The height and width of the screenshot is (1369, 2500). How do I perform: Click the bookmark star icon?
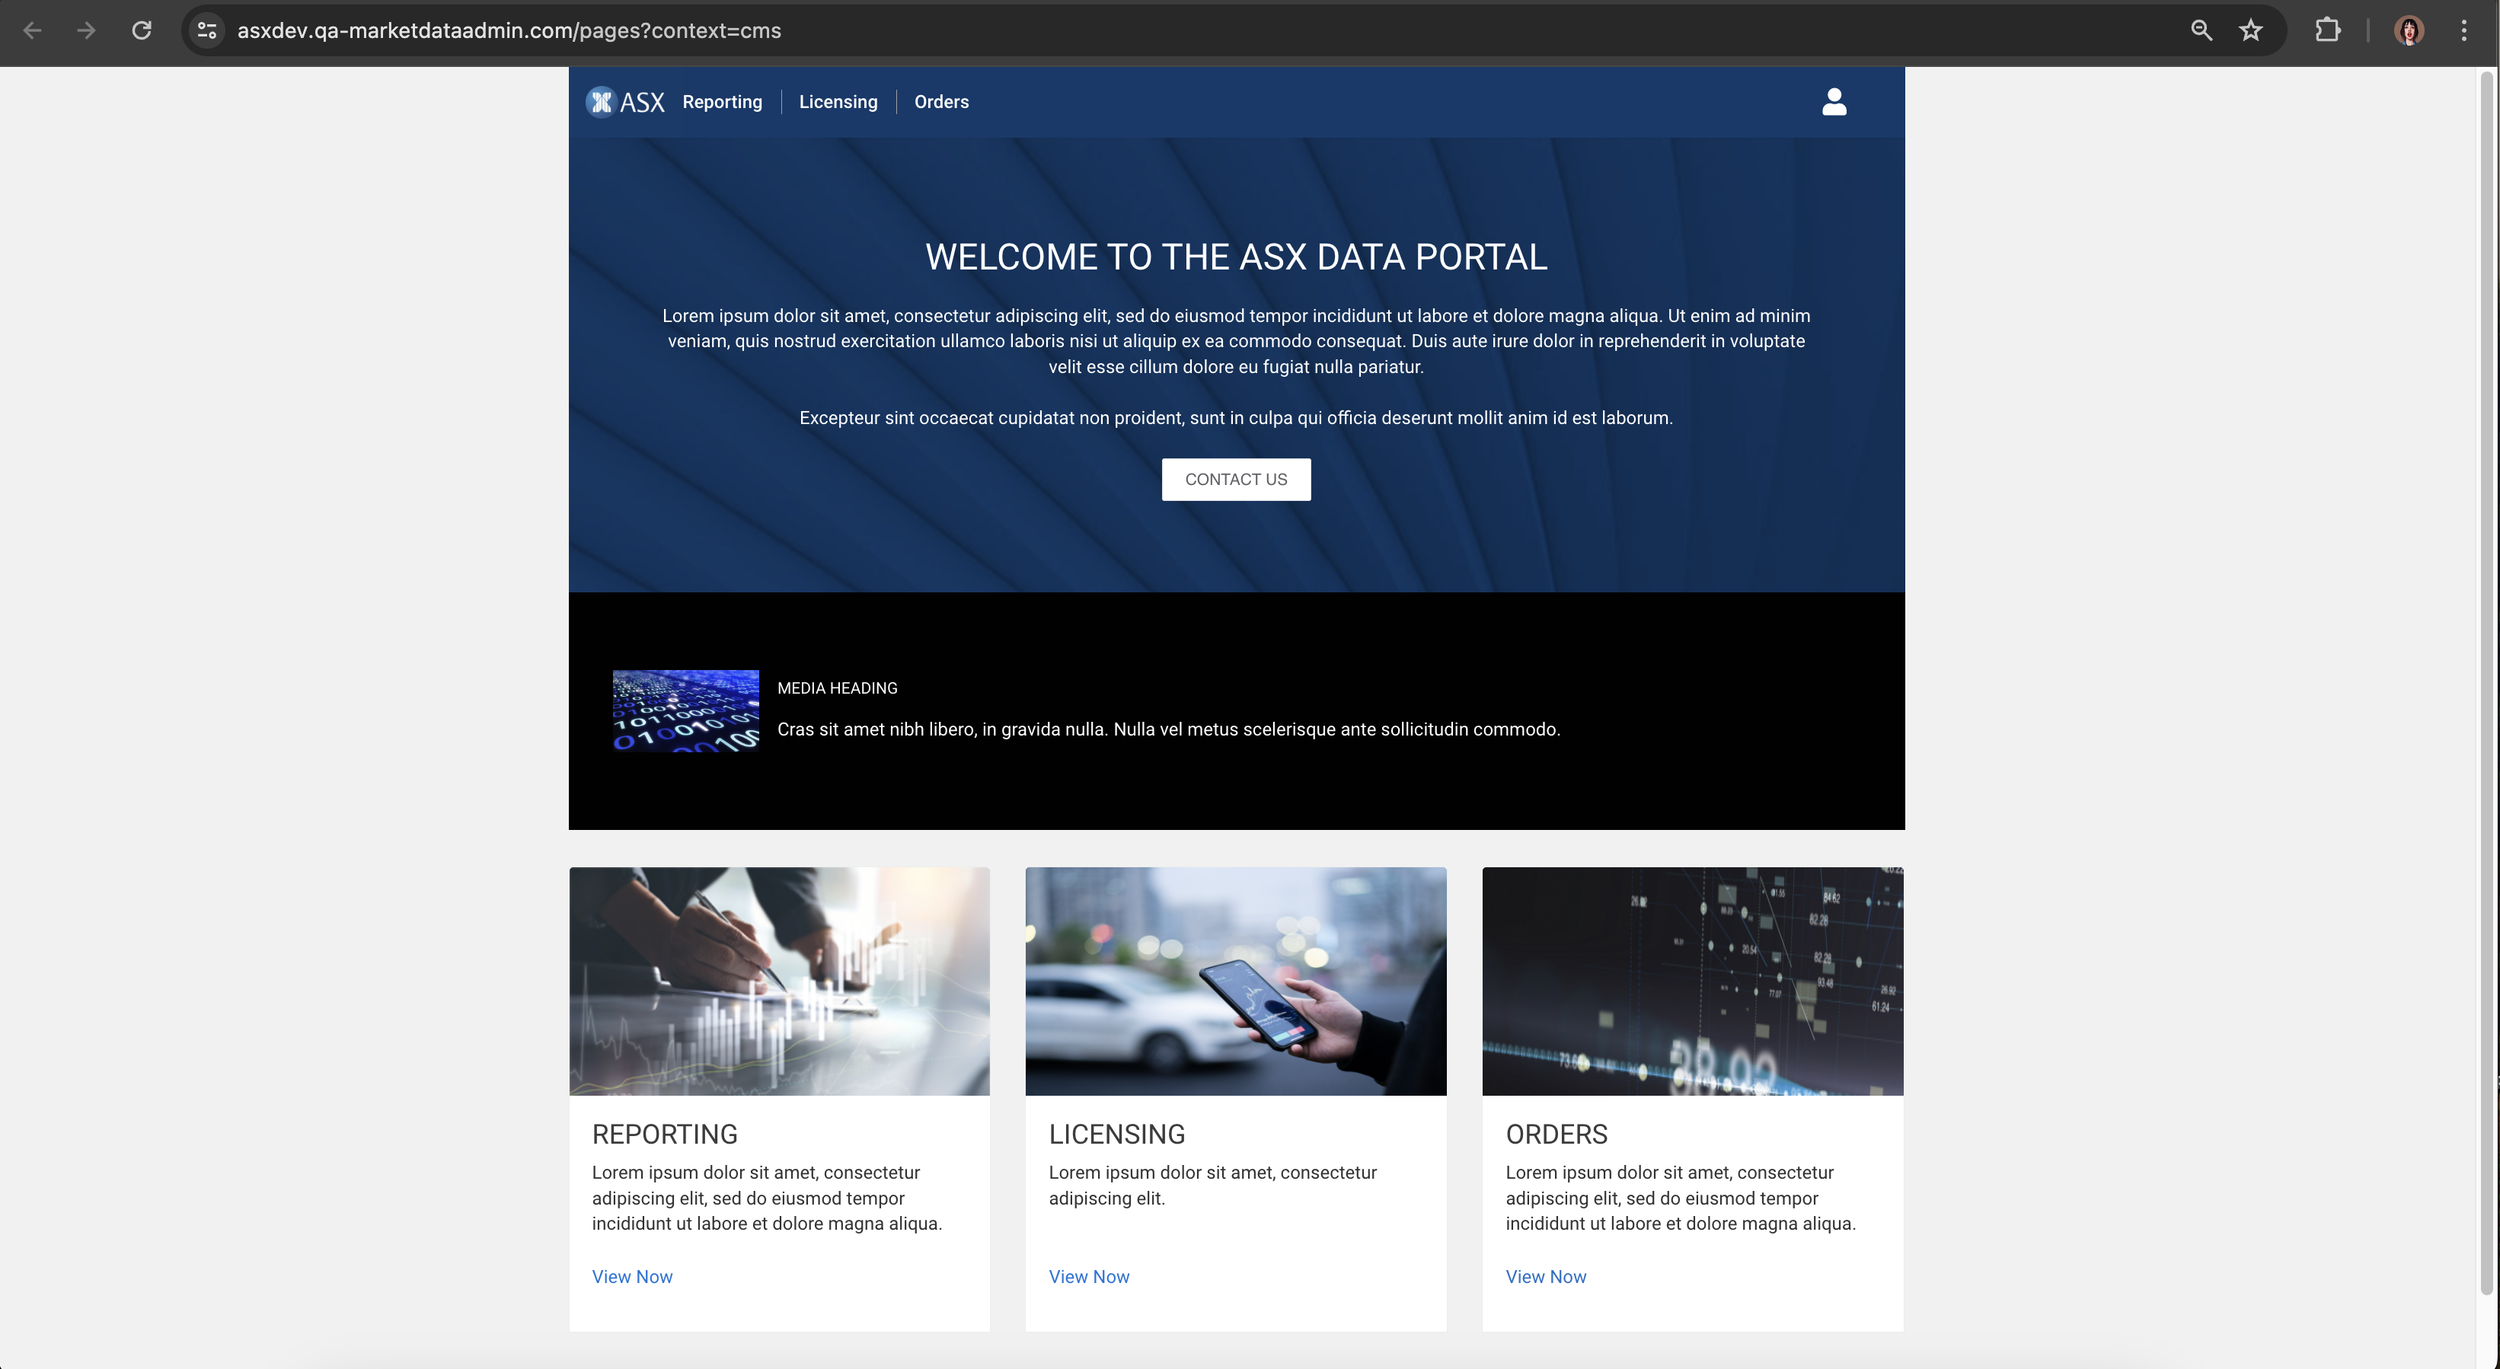coord(2250,30)
